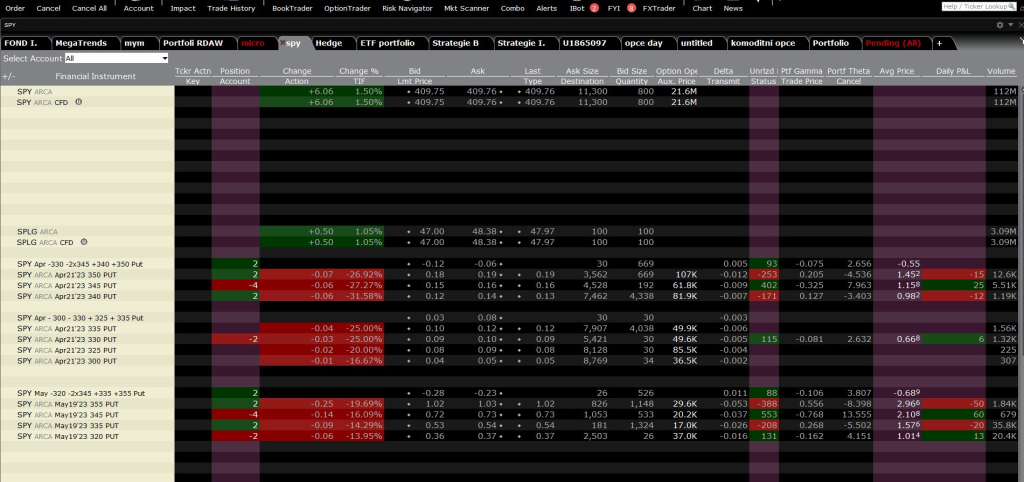This screenshot has height=482, width=1024.
Task: Switch to the ETF portfolio tab
Action: coord(387,43)
